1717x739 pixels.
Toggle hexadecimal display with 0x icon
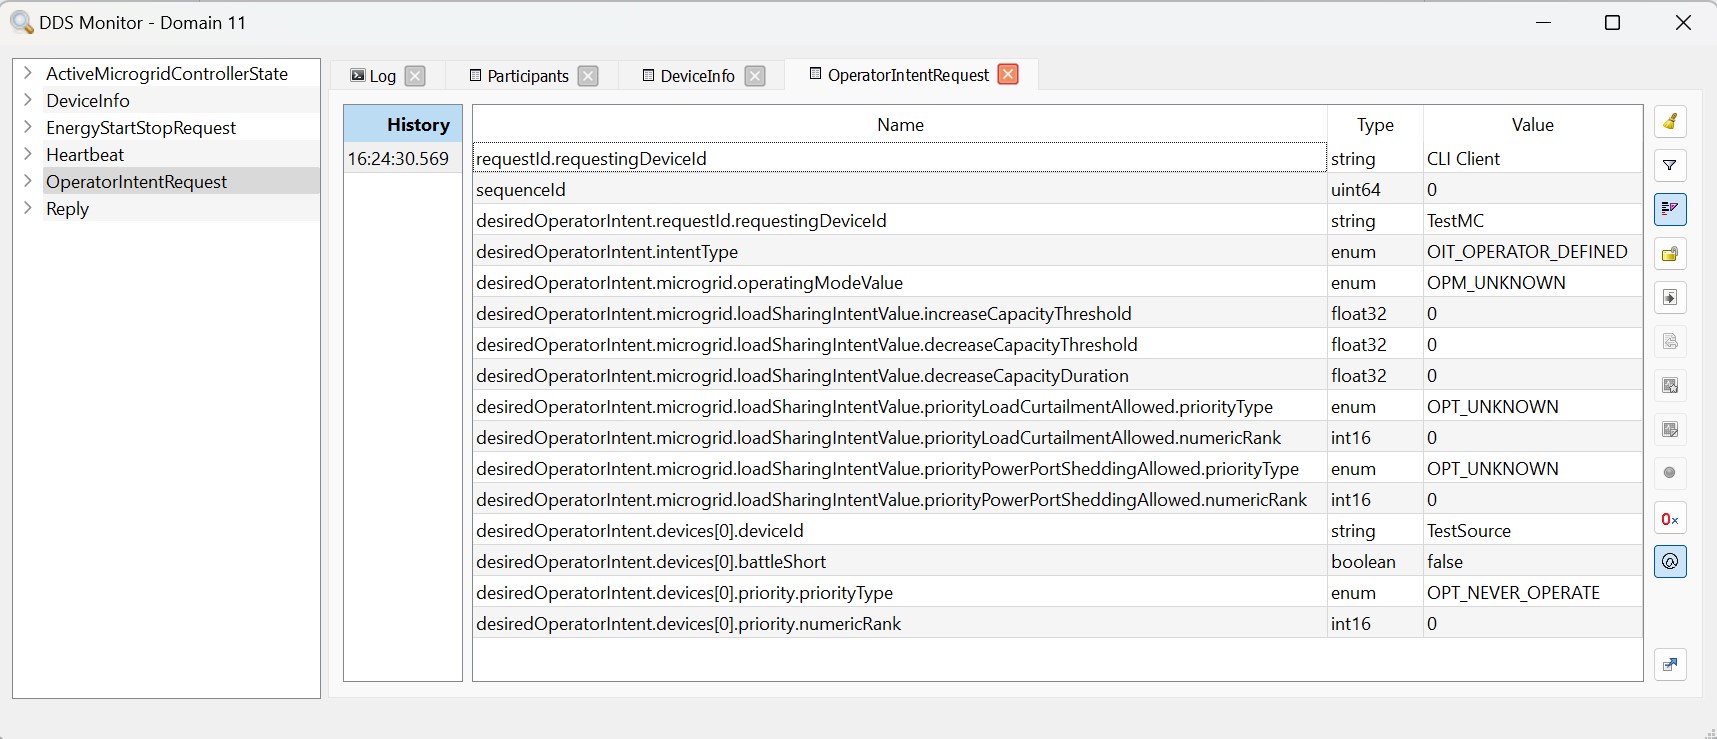1670,519
